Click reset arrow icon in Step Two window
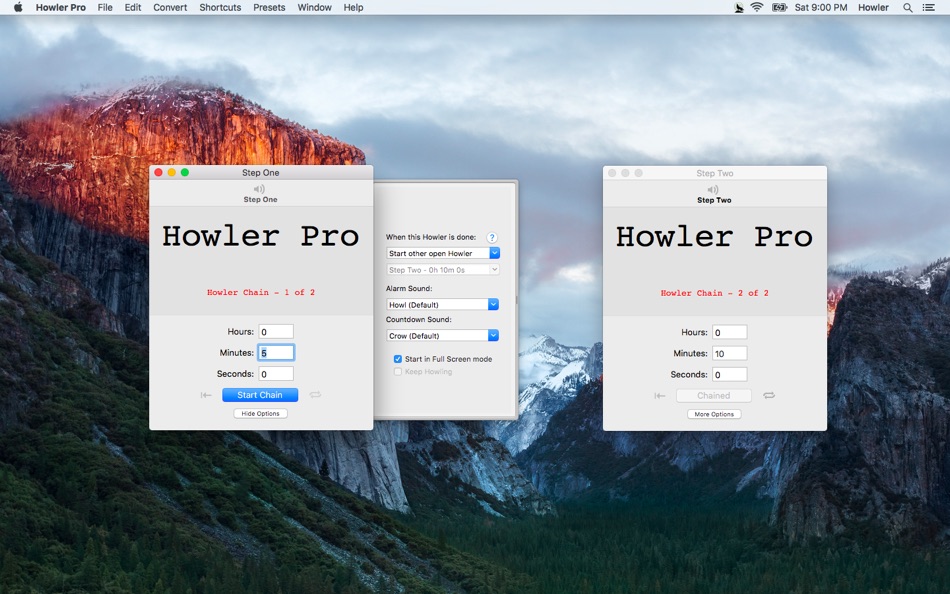The image size is (950, 594). (660, 396)
